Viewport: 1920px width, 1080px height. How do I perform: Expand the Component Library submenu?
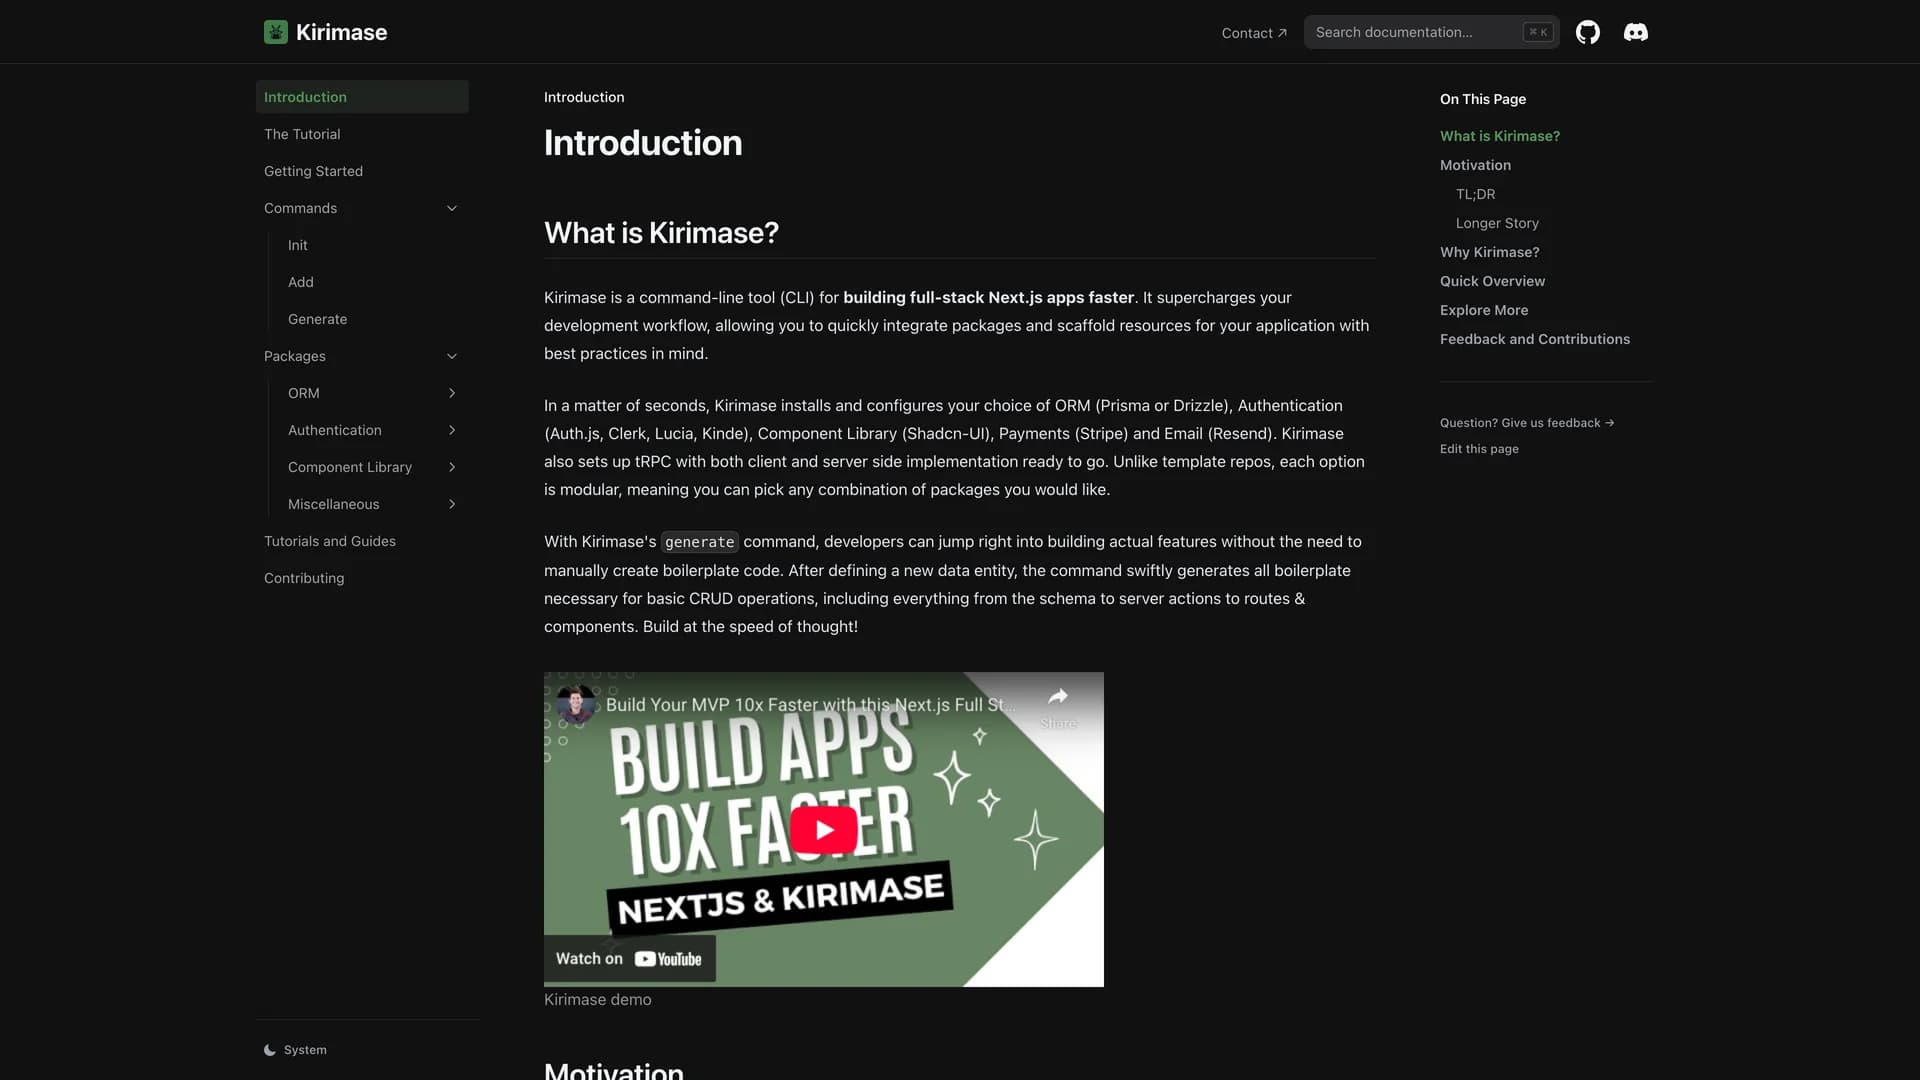452,467
